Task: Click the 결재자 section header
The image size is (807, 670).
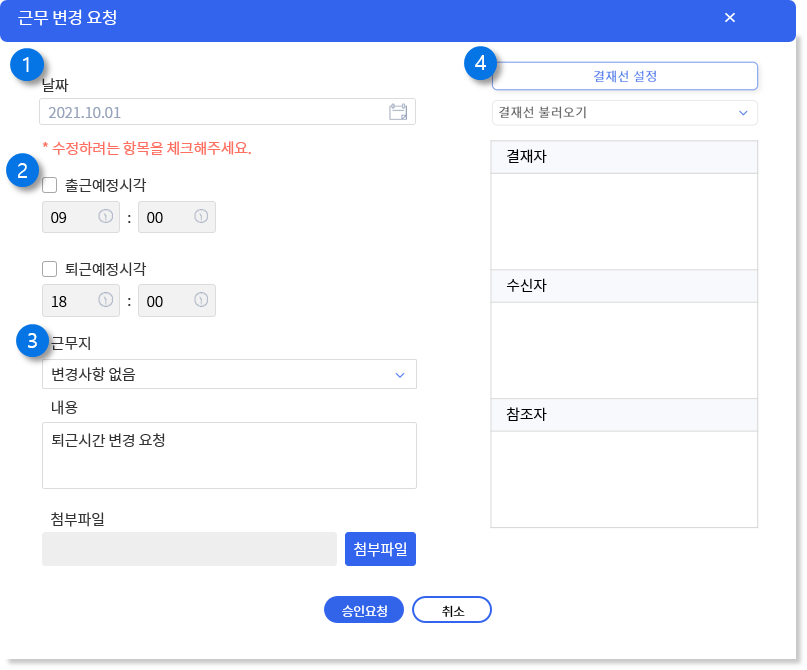Action: (x=624, y=157)
